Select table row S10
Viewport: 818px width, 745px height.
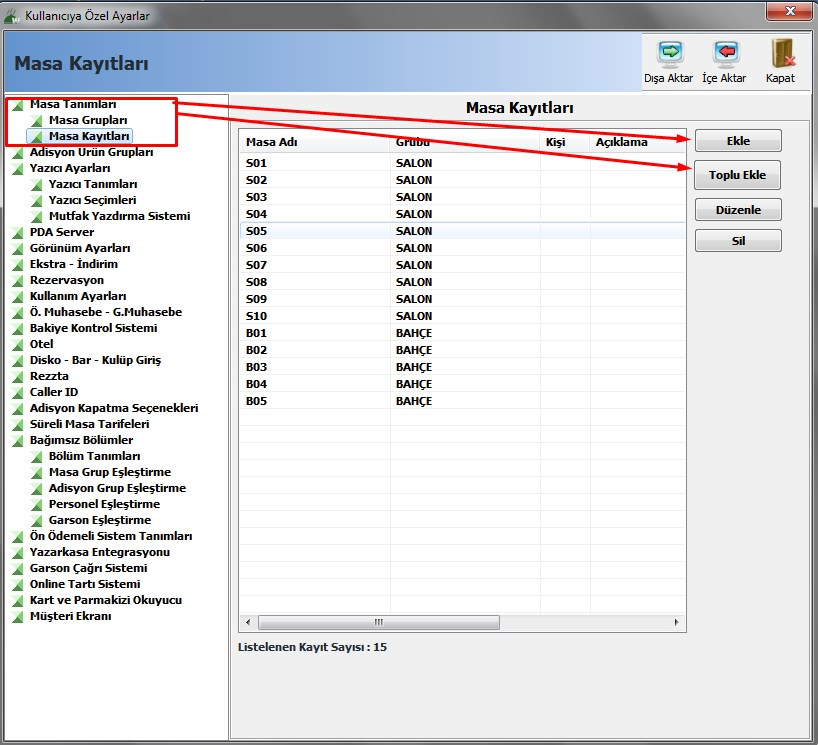463,316
